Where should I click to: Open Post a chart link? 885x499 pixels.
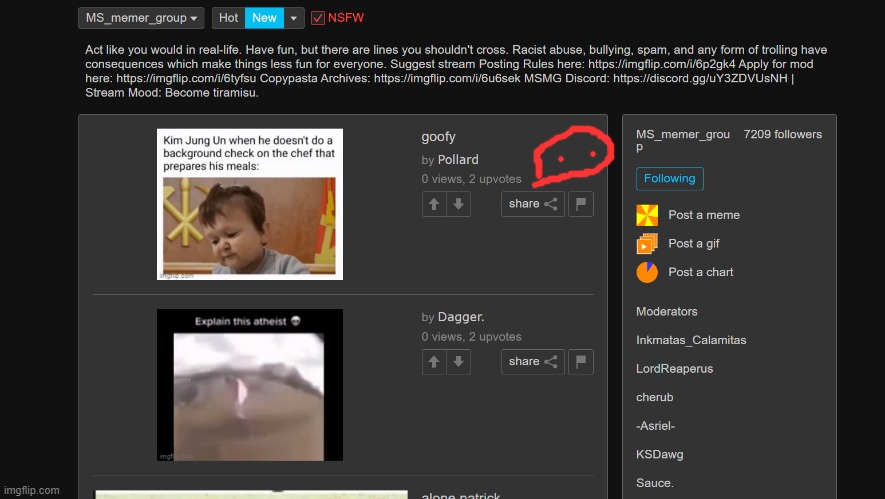(700, 272)
